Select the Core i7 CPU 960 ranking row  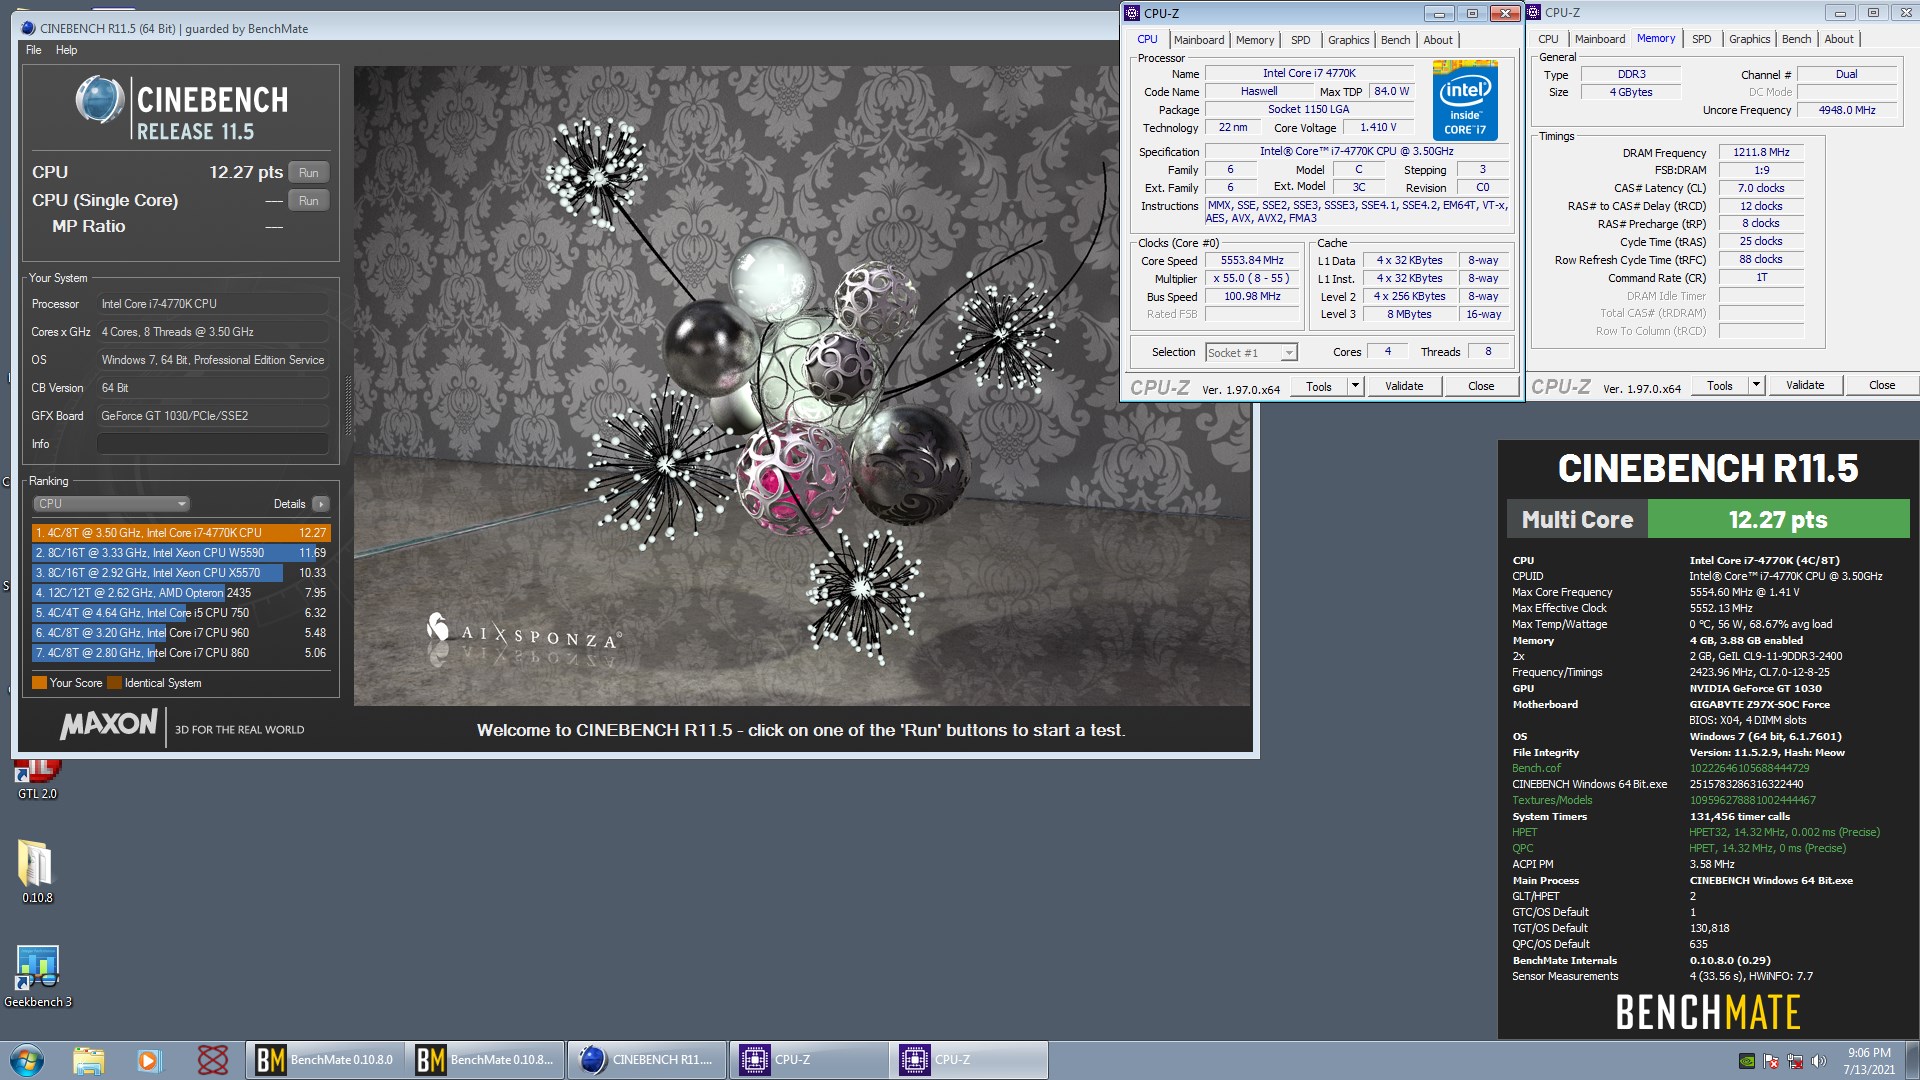click(x=181, y=633)
